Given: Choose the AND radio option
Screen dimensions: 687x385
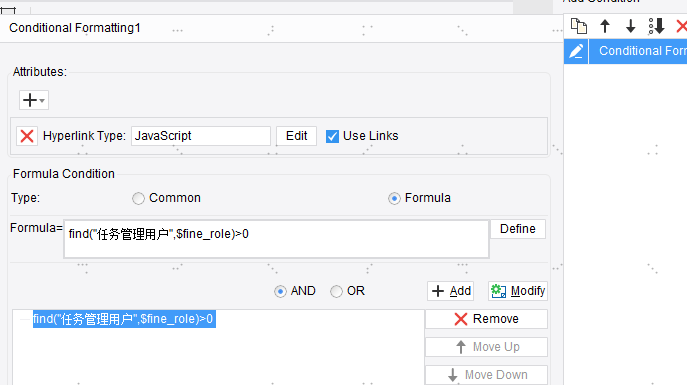Looking at the screenshot, I should tap(280, 291).
